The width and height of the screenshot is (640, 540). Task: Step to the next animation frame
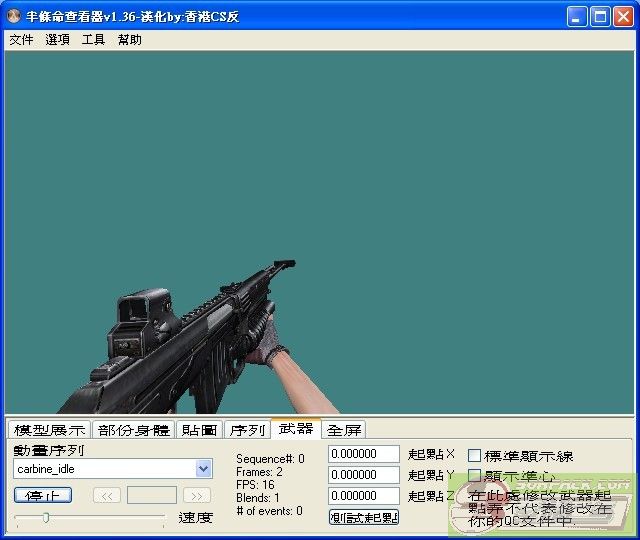tap(197, 495)
